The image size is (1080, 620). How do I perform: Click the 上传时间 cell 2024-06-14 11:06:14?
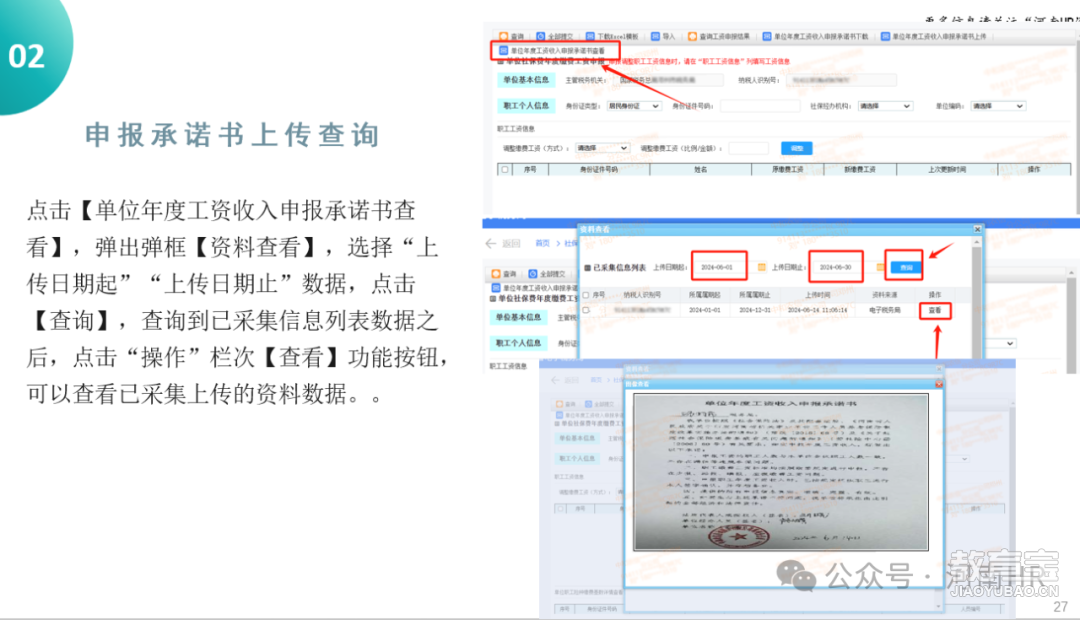point(818,311)
